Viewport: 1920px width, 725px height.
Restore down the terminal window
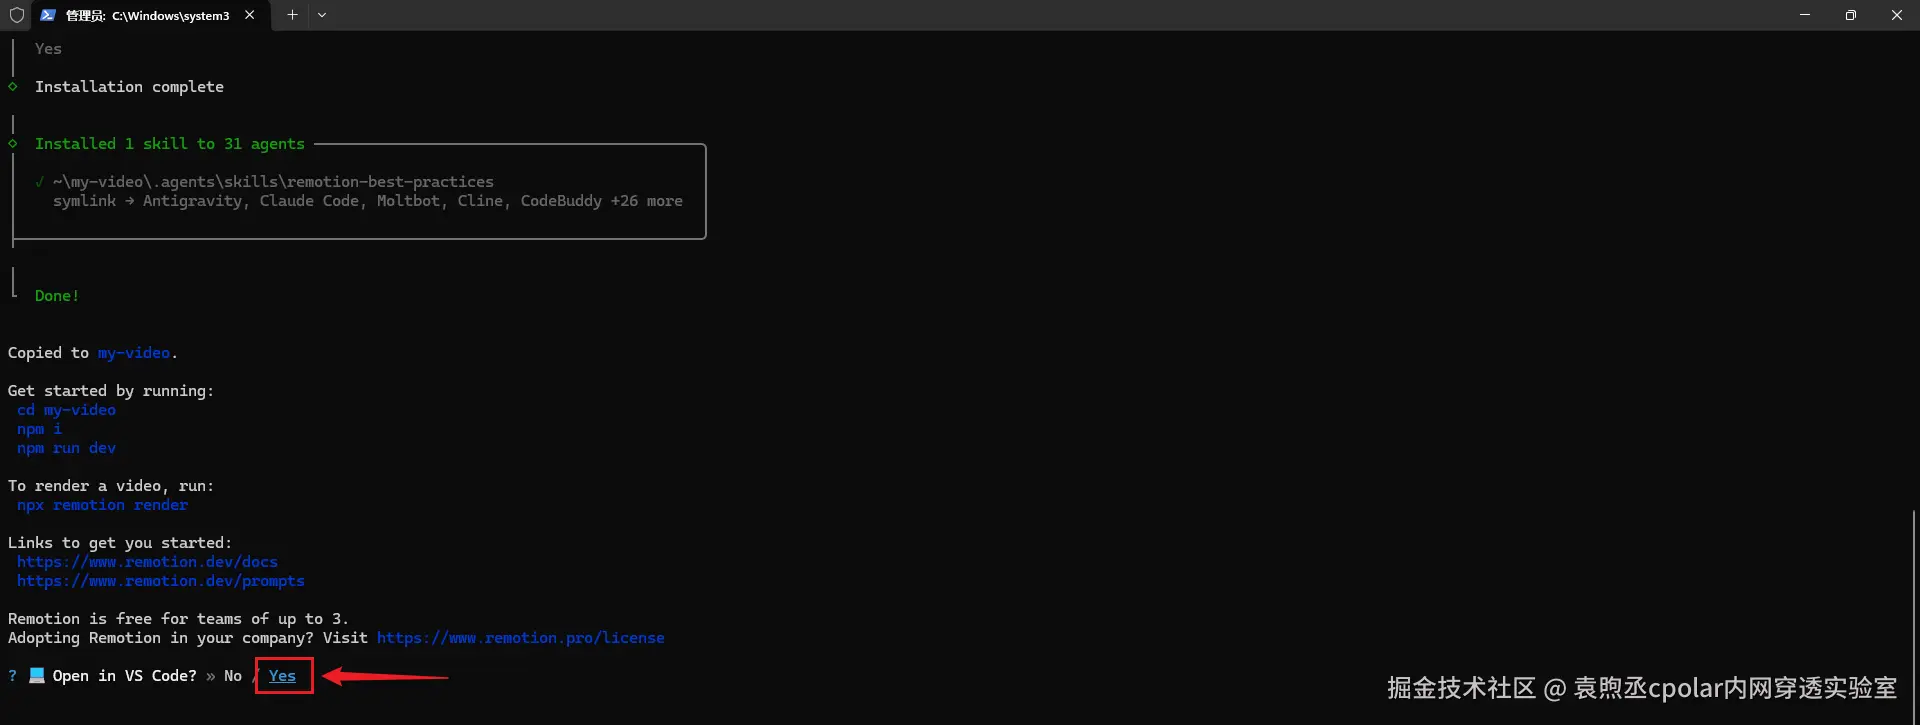1851,15
